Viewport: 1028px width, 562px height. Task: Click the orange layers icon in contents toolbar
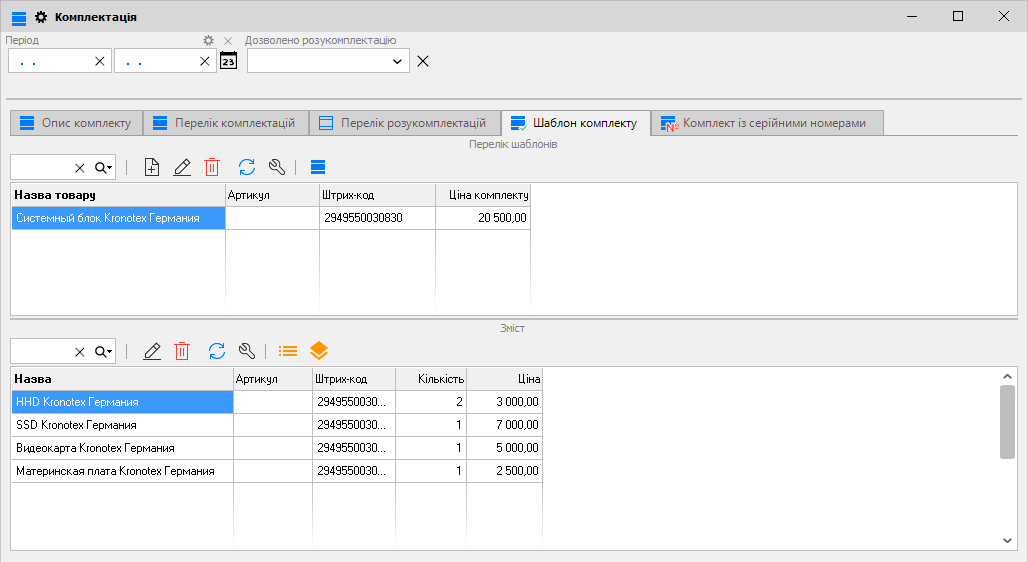(319, 351)
